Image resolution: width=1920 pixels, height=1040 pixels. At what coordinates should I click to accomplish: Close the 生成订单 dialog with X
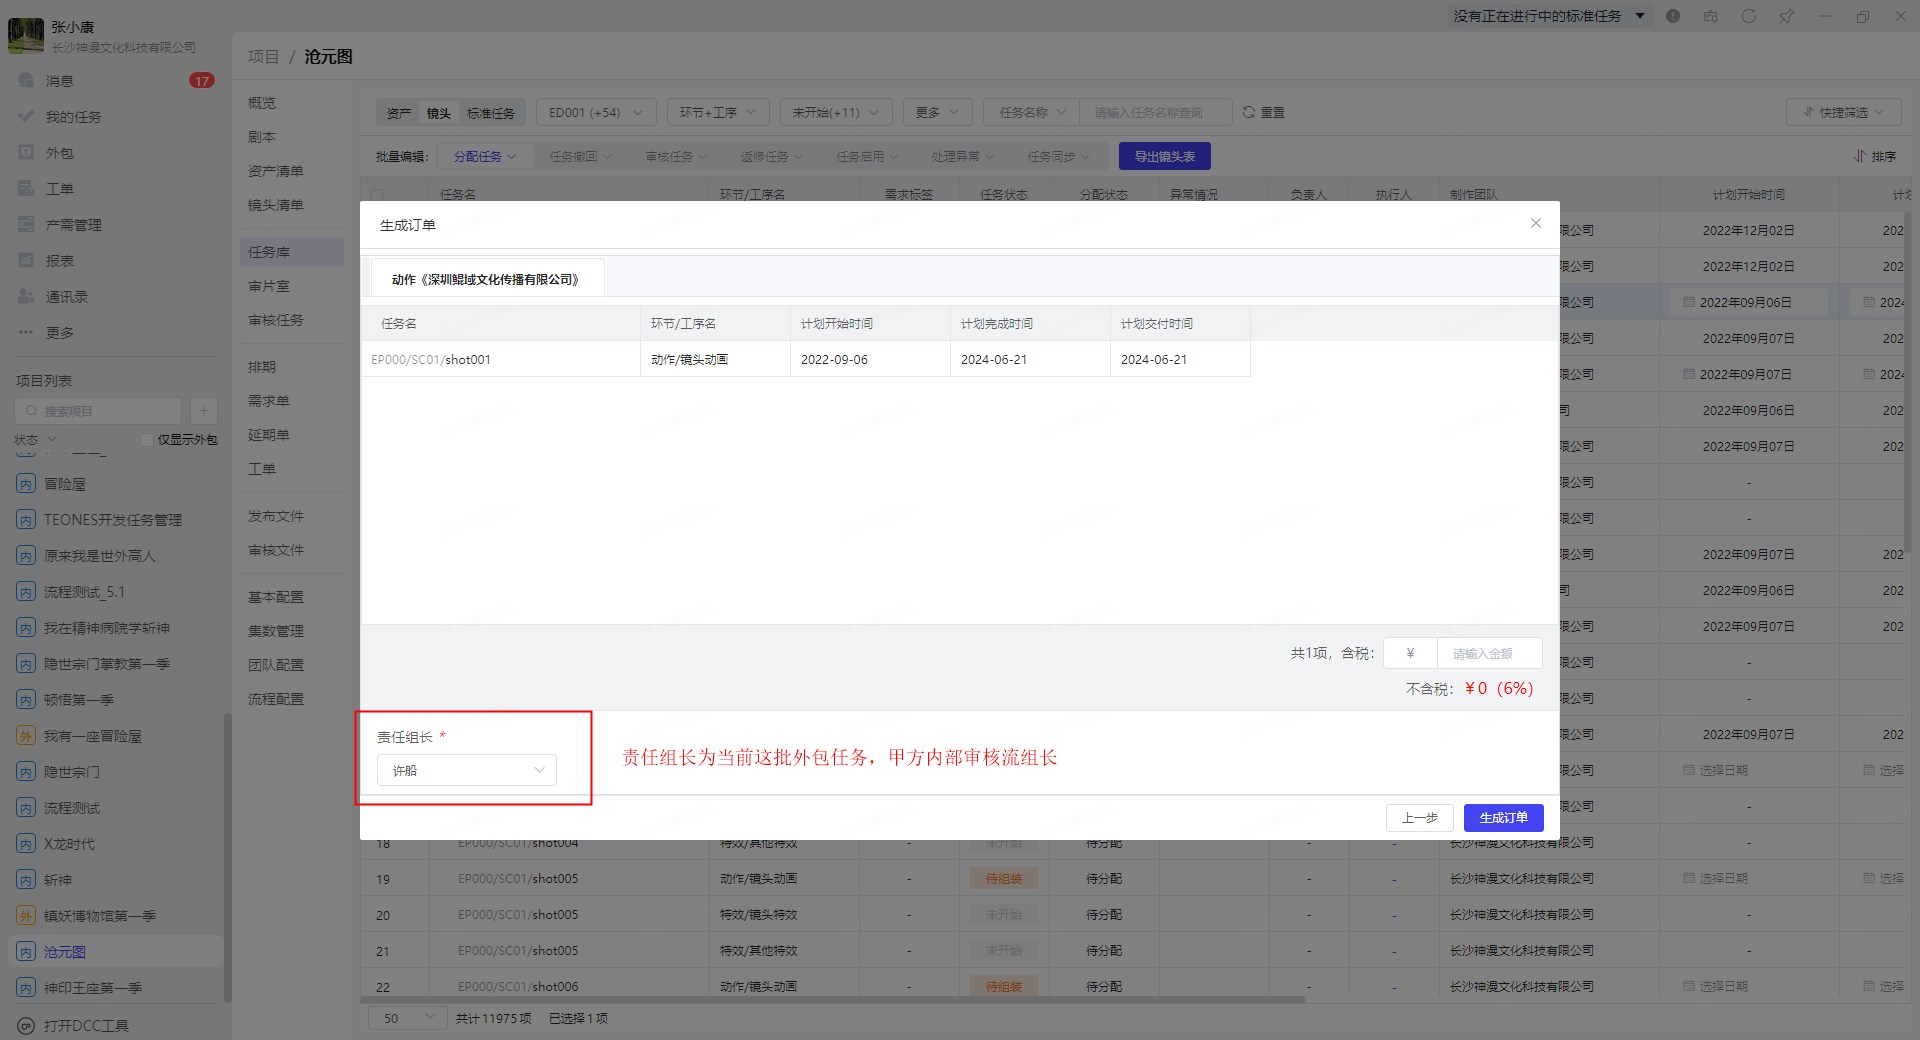pyautogui.click(x=1535, y=223)
